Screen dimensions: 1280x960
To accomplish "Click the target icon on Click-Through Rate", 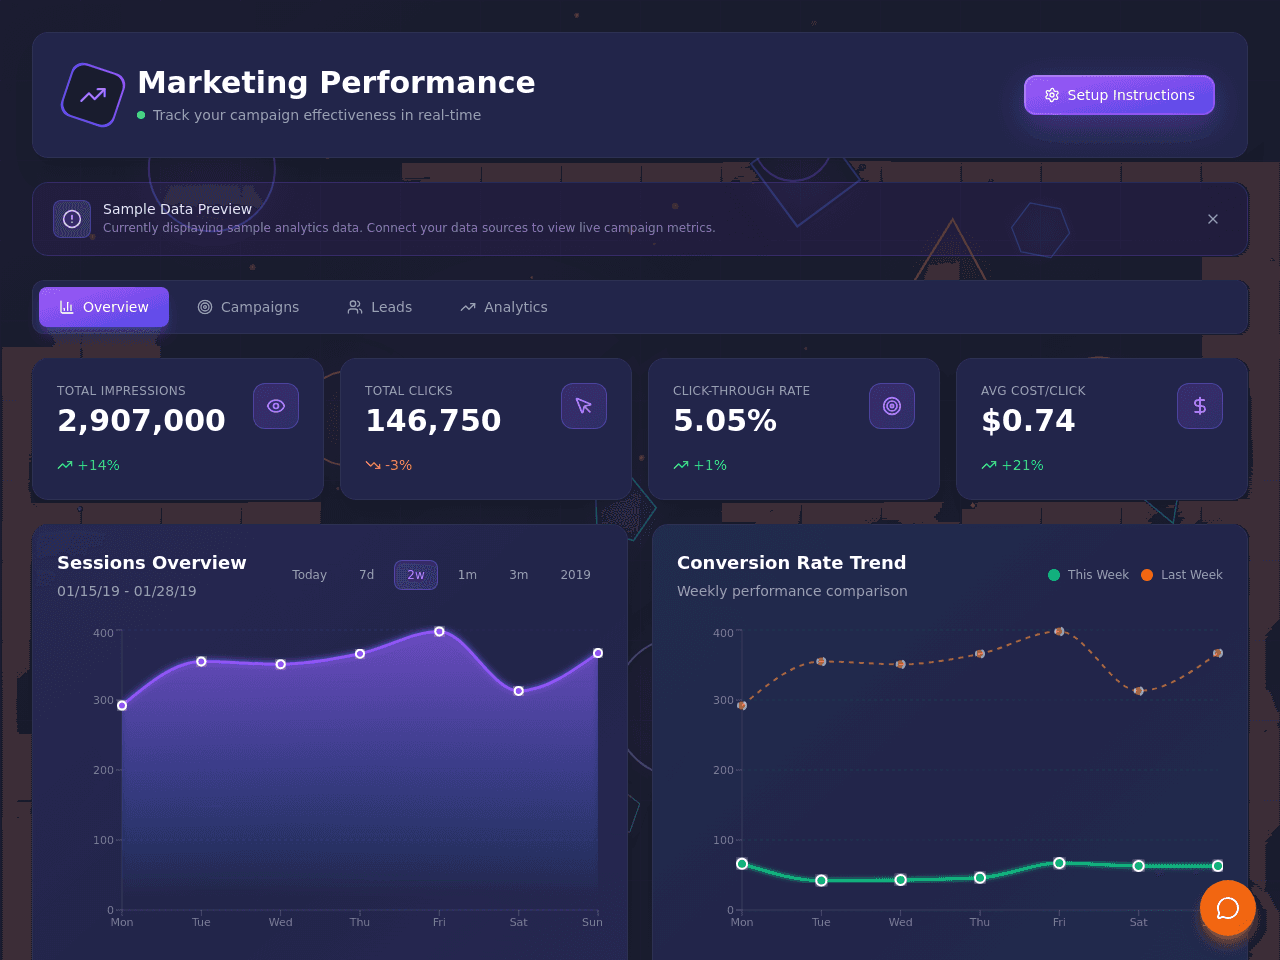I will pyautogui.click(x=892, y=406).
